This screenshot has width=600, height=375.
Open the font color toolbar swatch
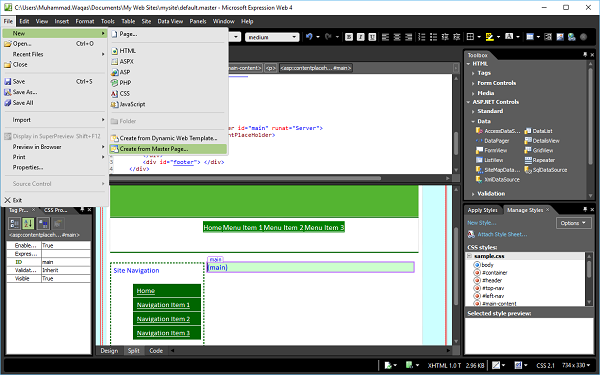click(x=509, y=37)
